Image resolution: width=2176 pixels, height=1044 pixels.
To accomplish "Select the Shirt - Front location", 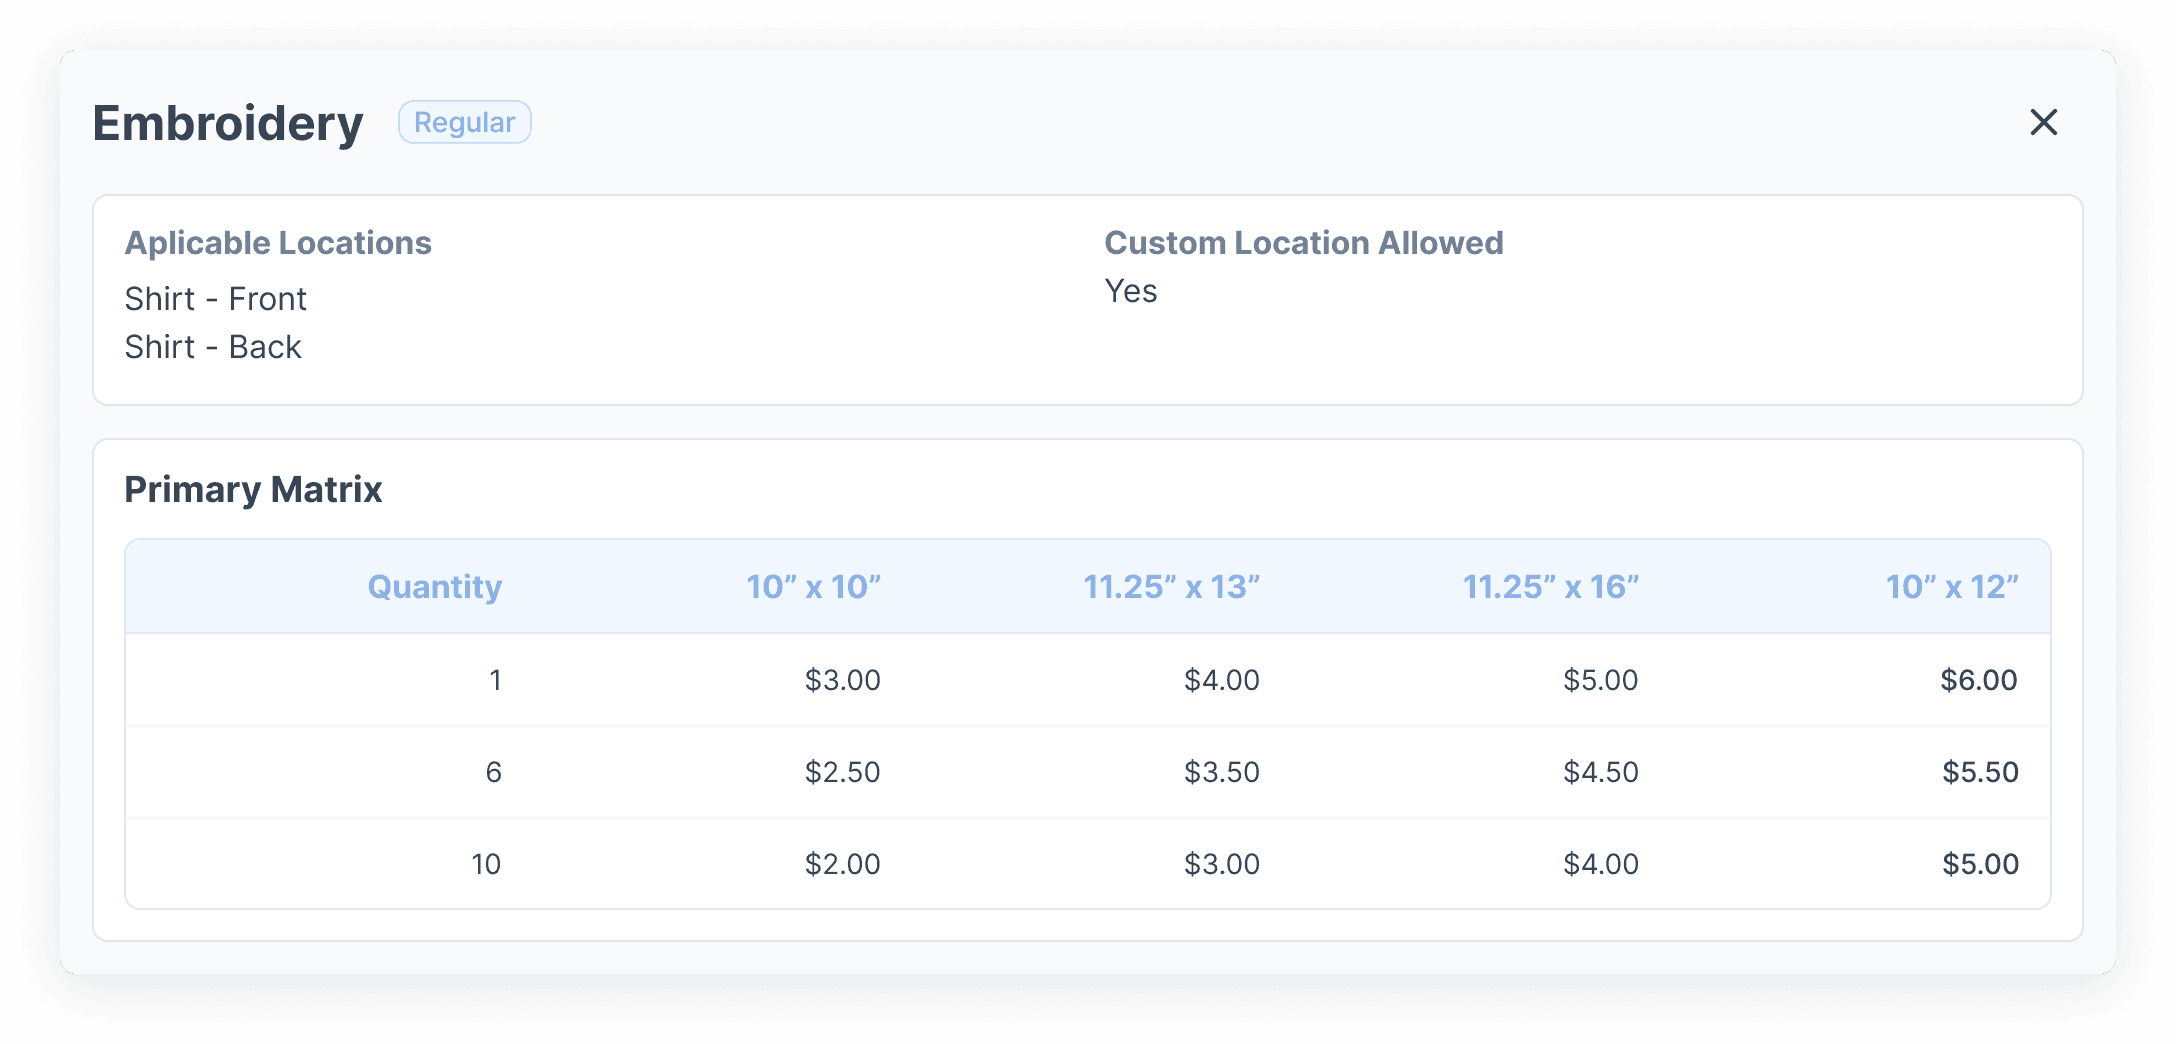I will (215, 299).
